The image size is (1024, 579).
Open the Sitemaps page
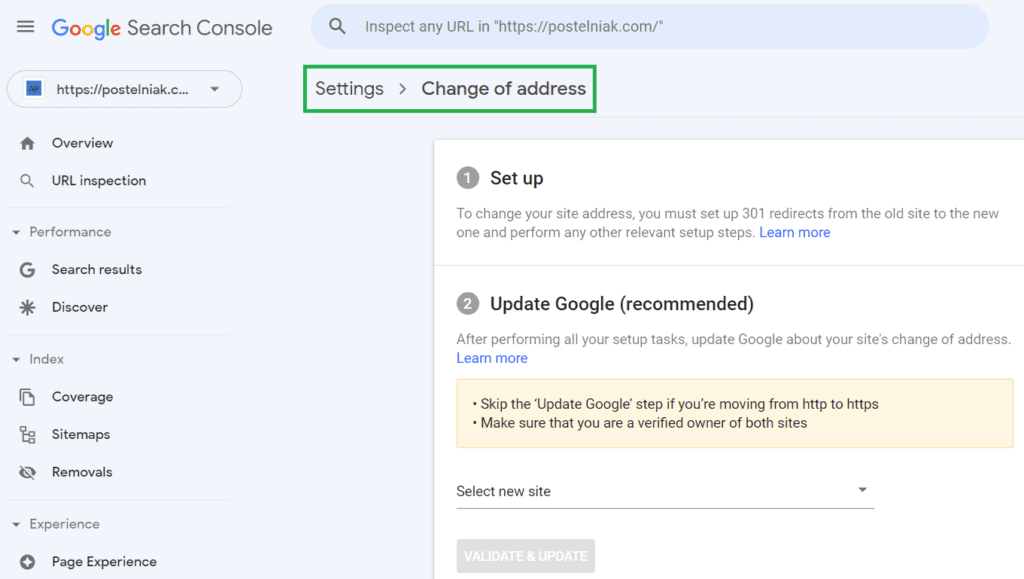[81, 435]
